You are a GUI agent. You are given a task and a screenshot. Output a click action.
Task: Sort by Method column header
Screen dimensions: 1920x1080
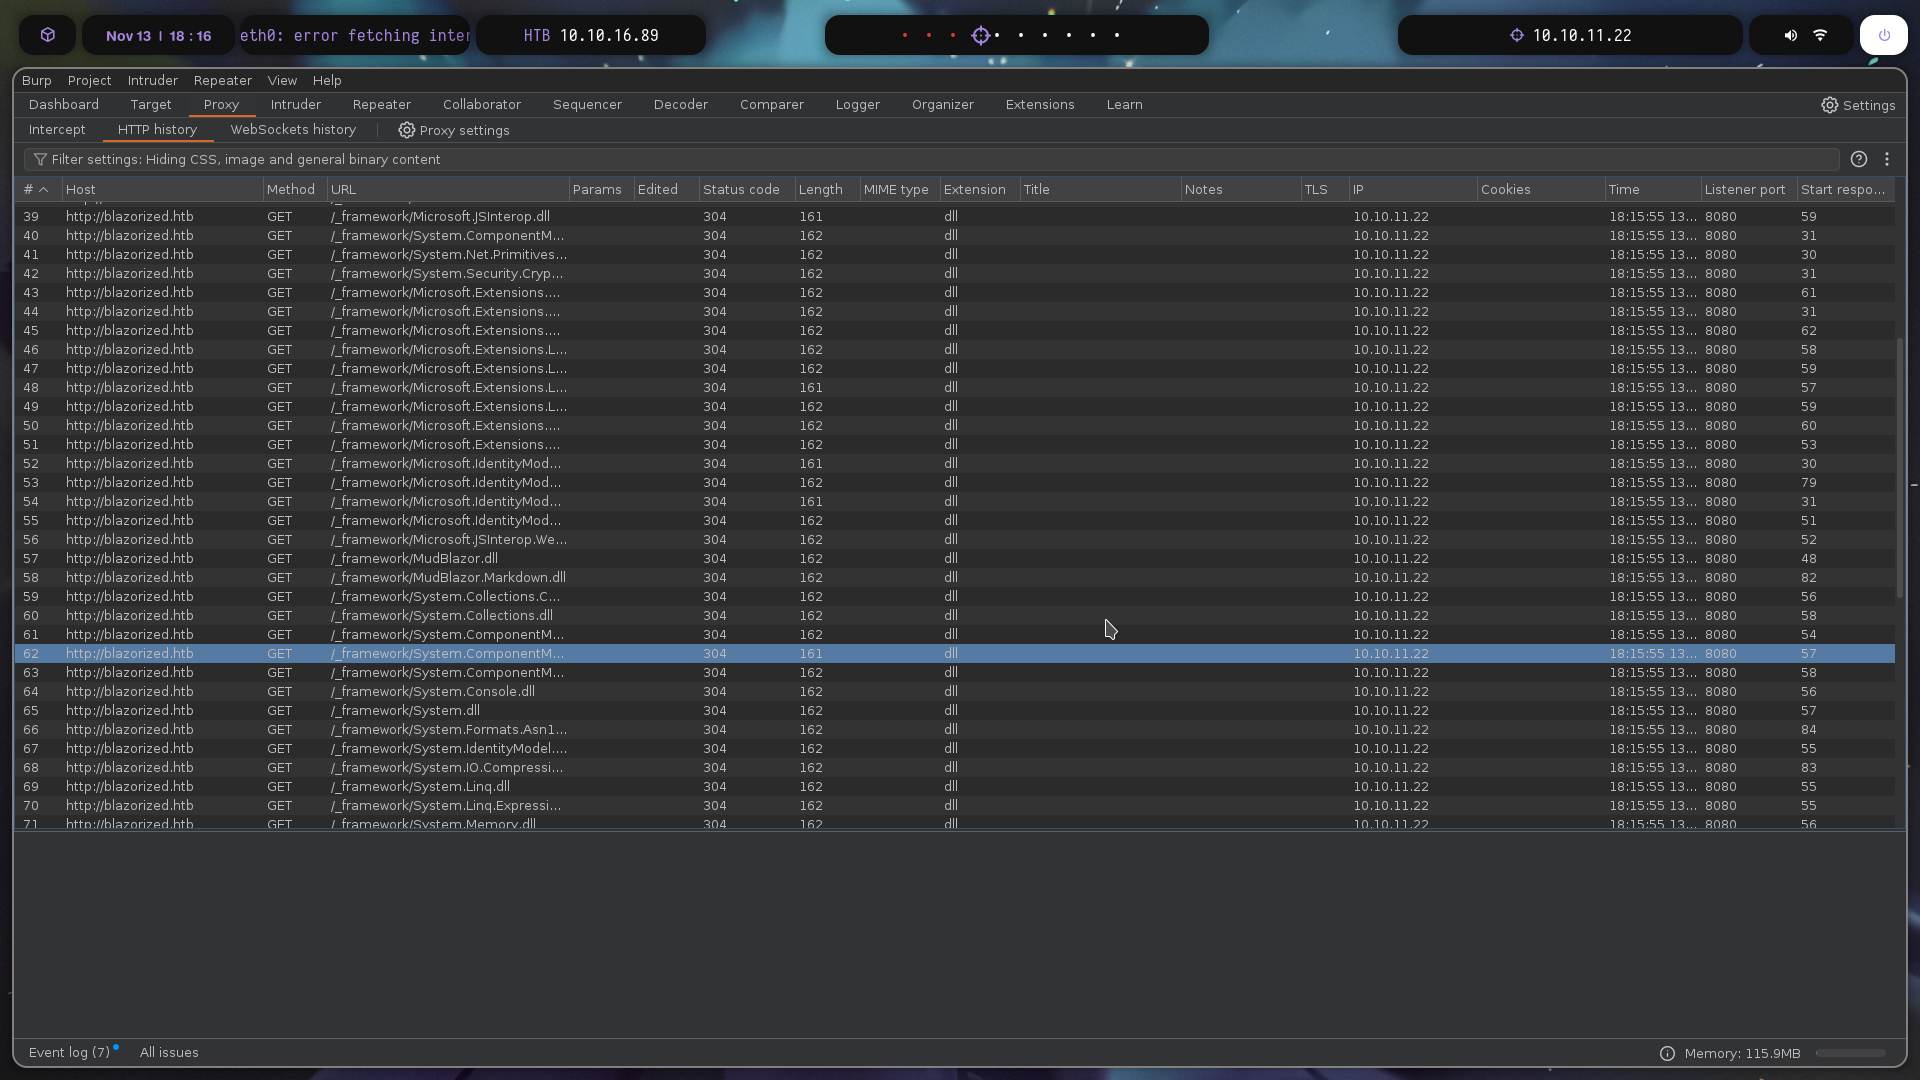[x=294, y=189]
